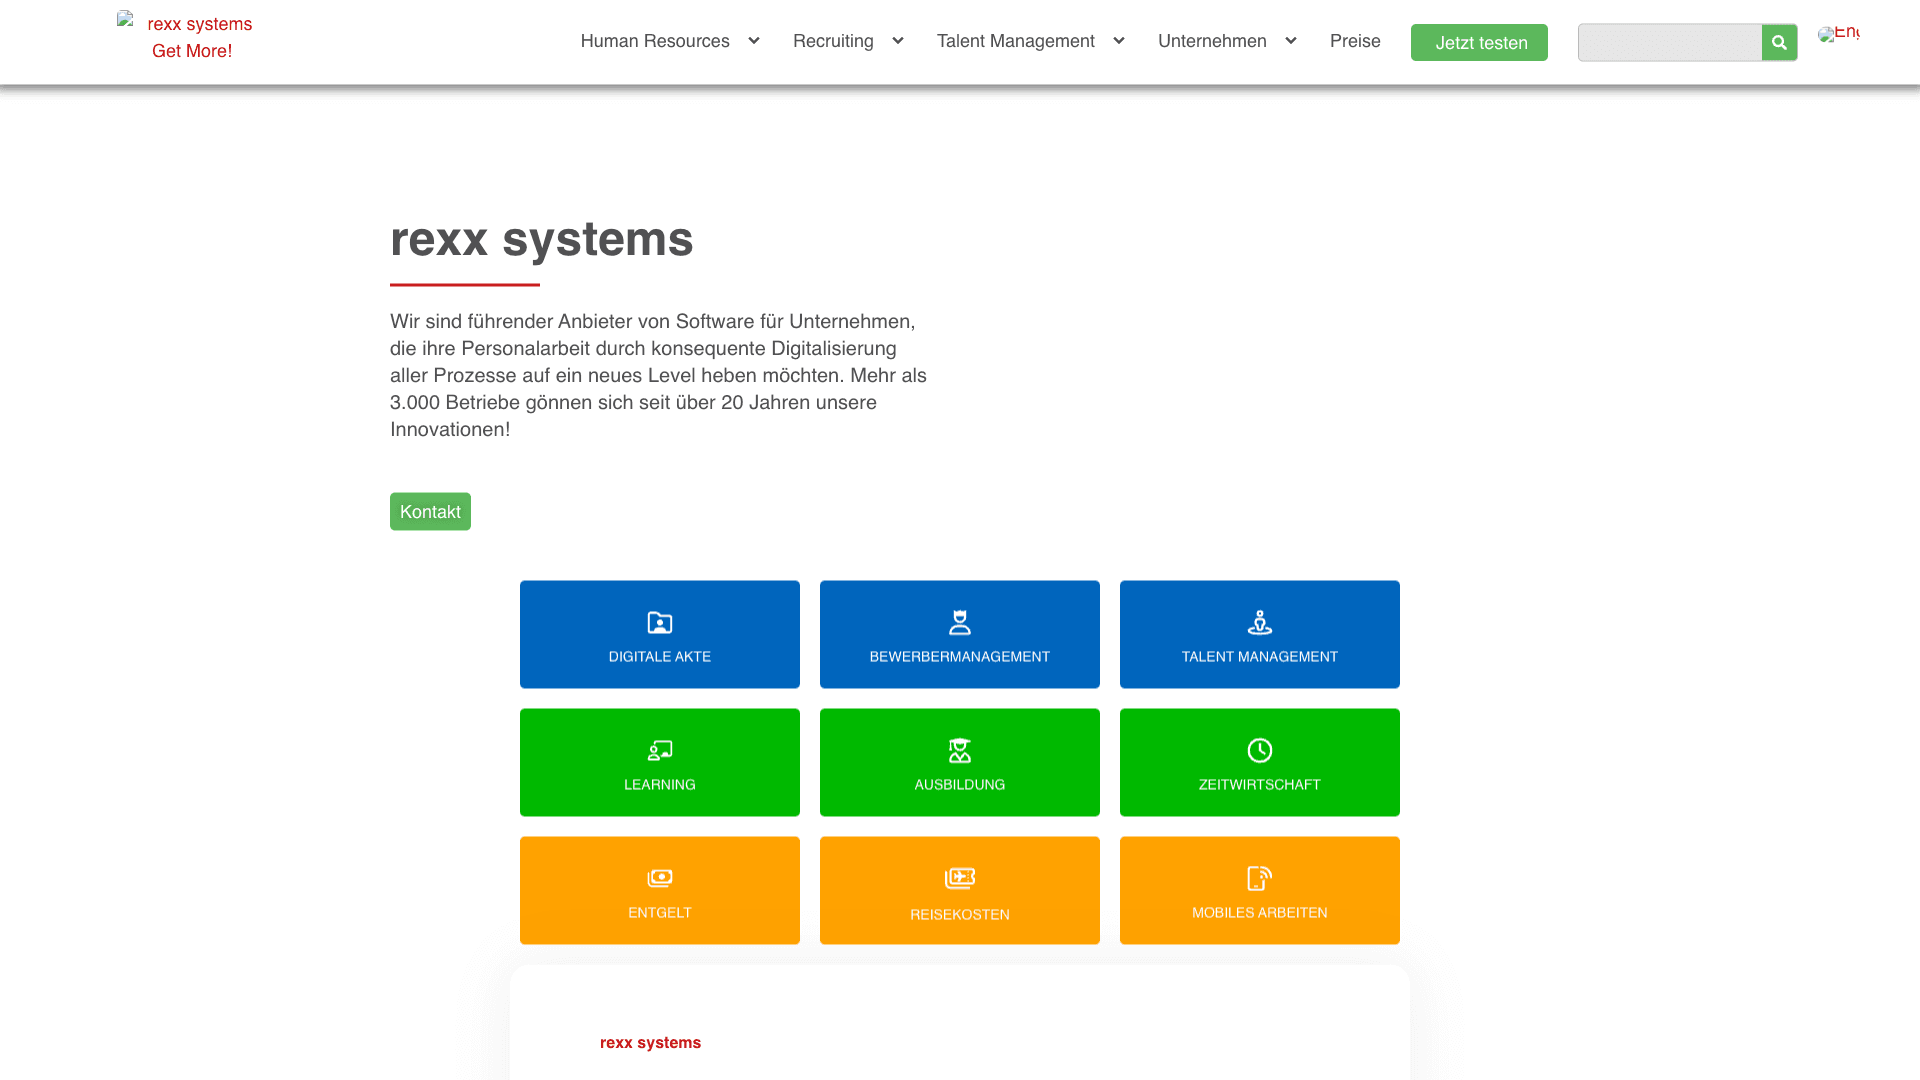Expand the Recruiting chevron
The height and width of the screenshot is (1080, 1920).
tap(898, 41)
